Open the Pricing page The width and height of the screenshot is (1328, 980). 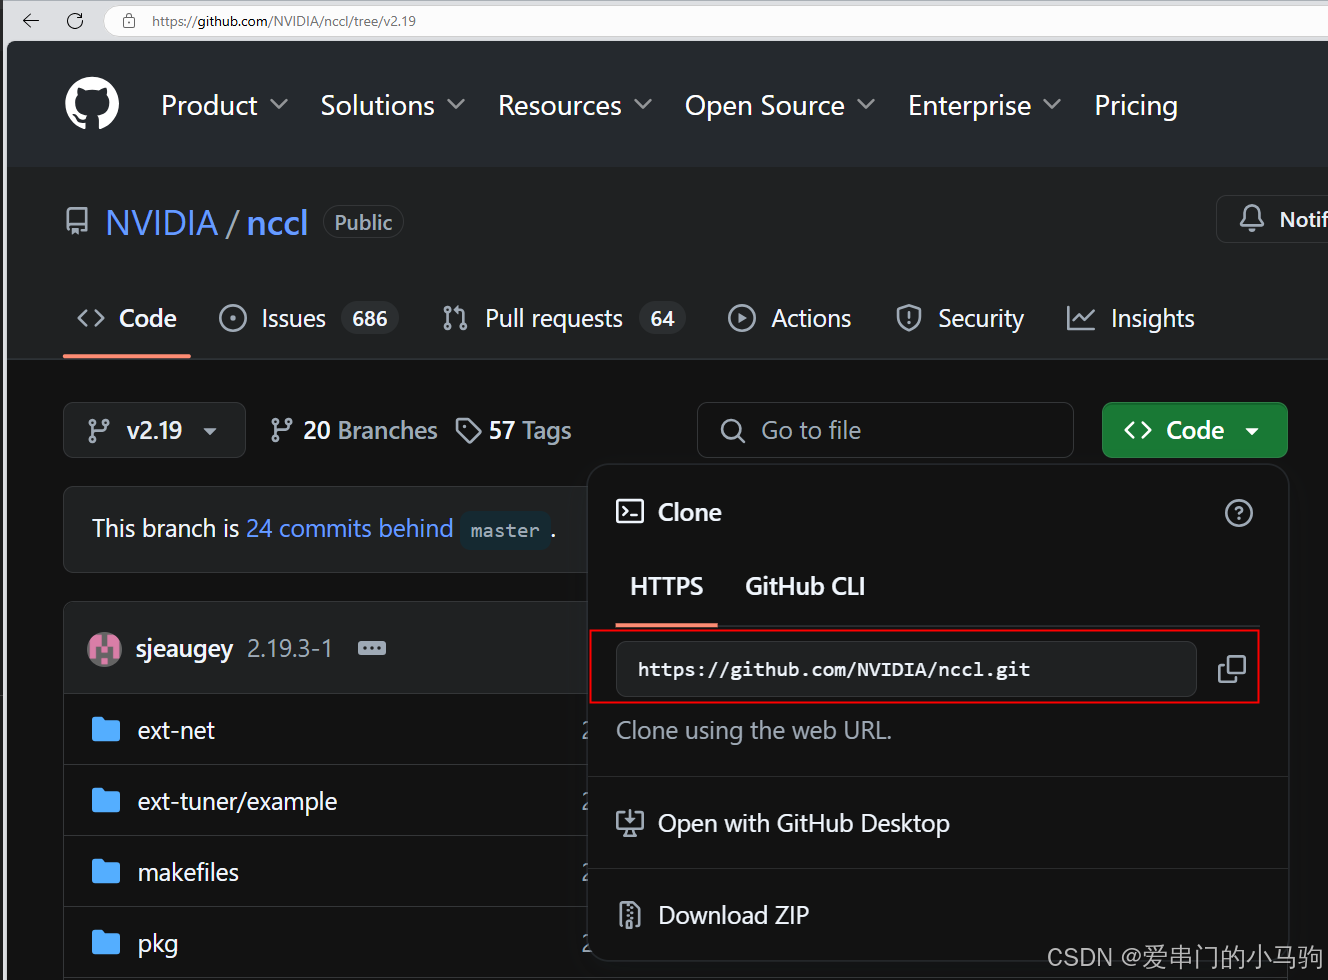(x=1136, y=105)
